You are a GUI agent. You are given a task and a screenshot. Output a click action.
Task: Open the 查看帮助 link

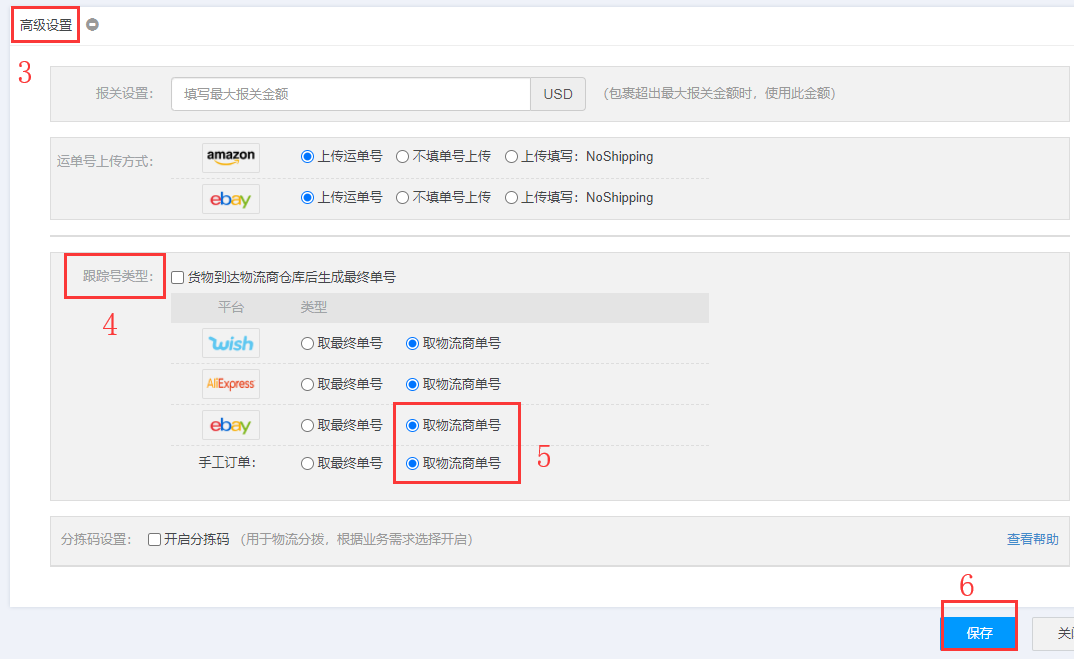(x=1032, y=539)
